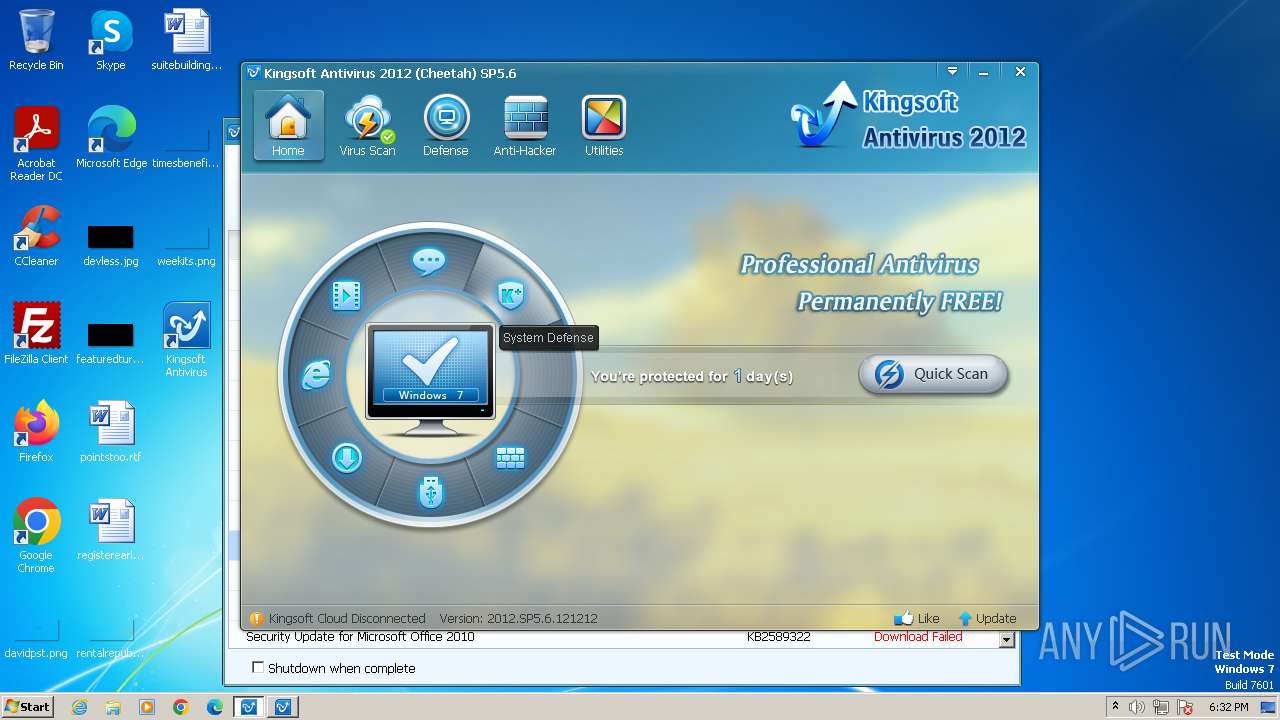
Task: Click the Kingsoft Cloud Disconnected warning icon
Action: pos(256,618)
